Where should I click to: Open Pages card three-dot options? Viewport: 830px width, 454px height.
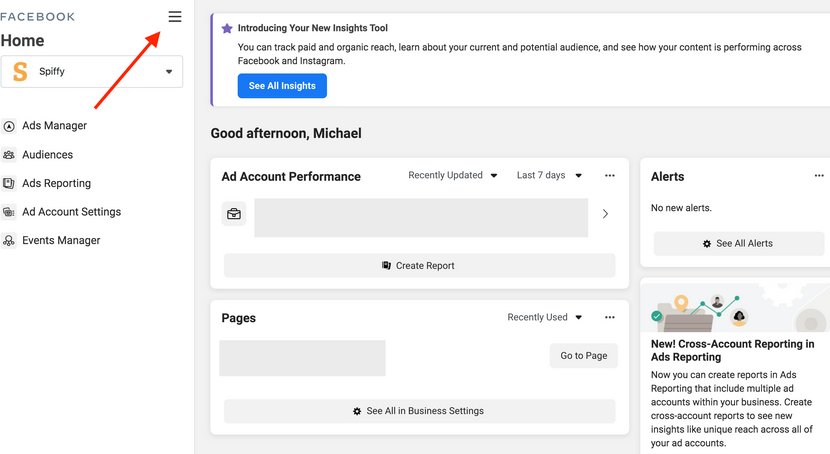[610, 317]
